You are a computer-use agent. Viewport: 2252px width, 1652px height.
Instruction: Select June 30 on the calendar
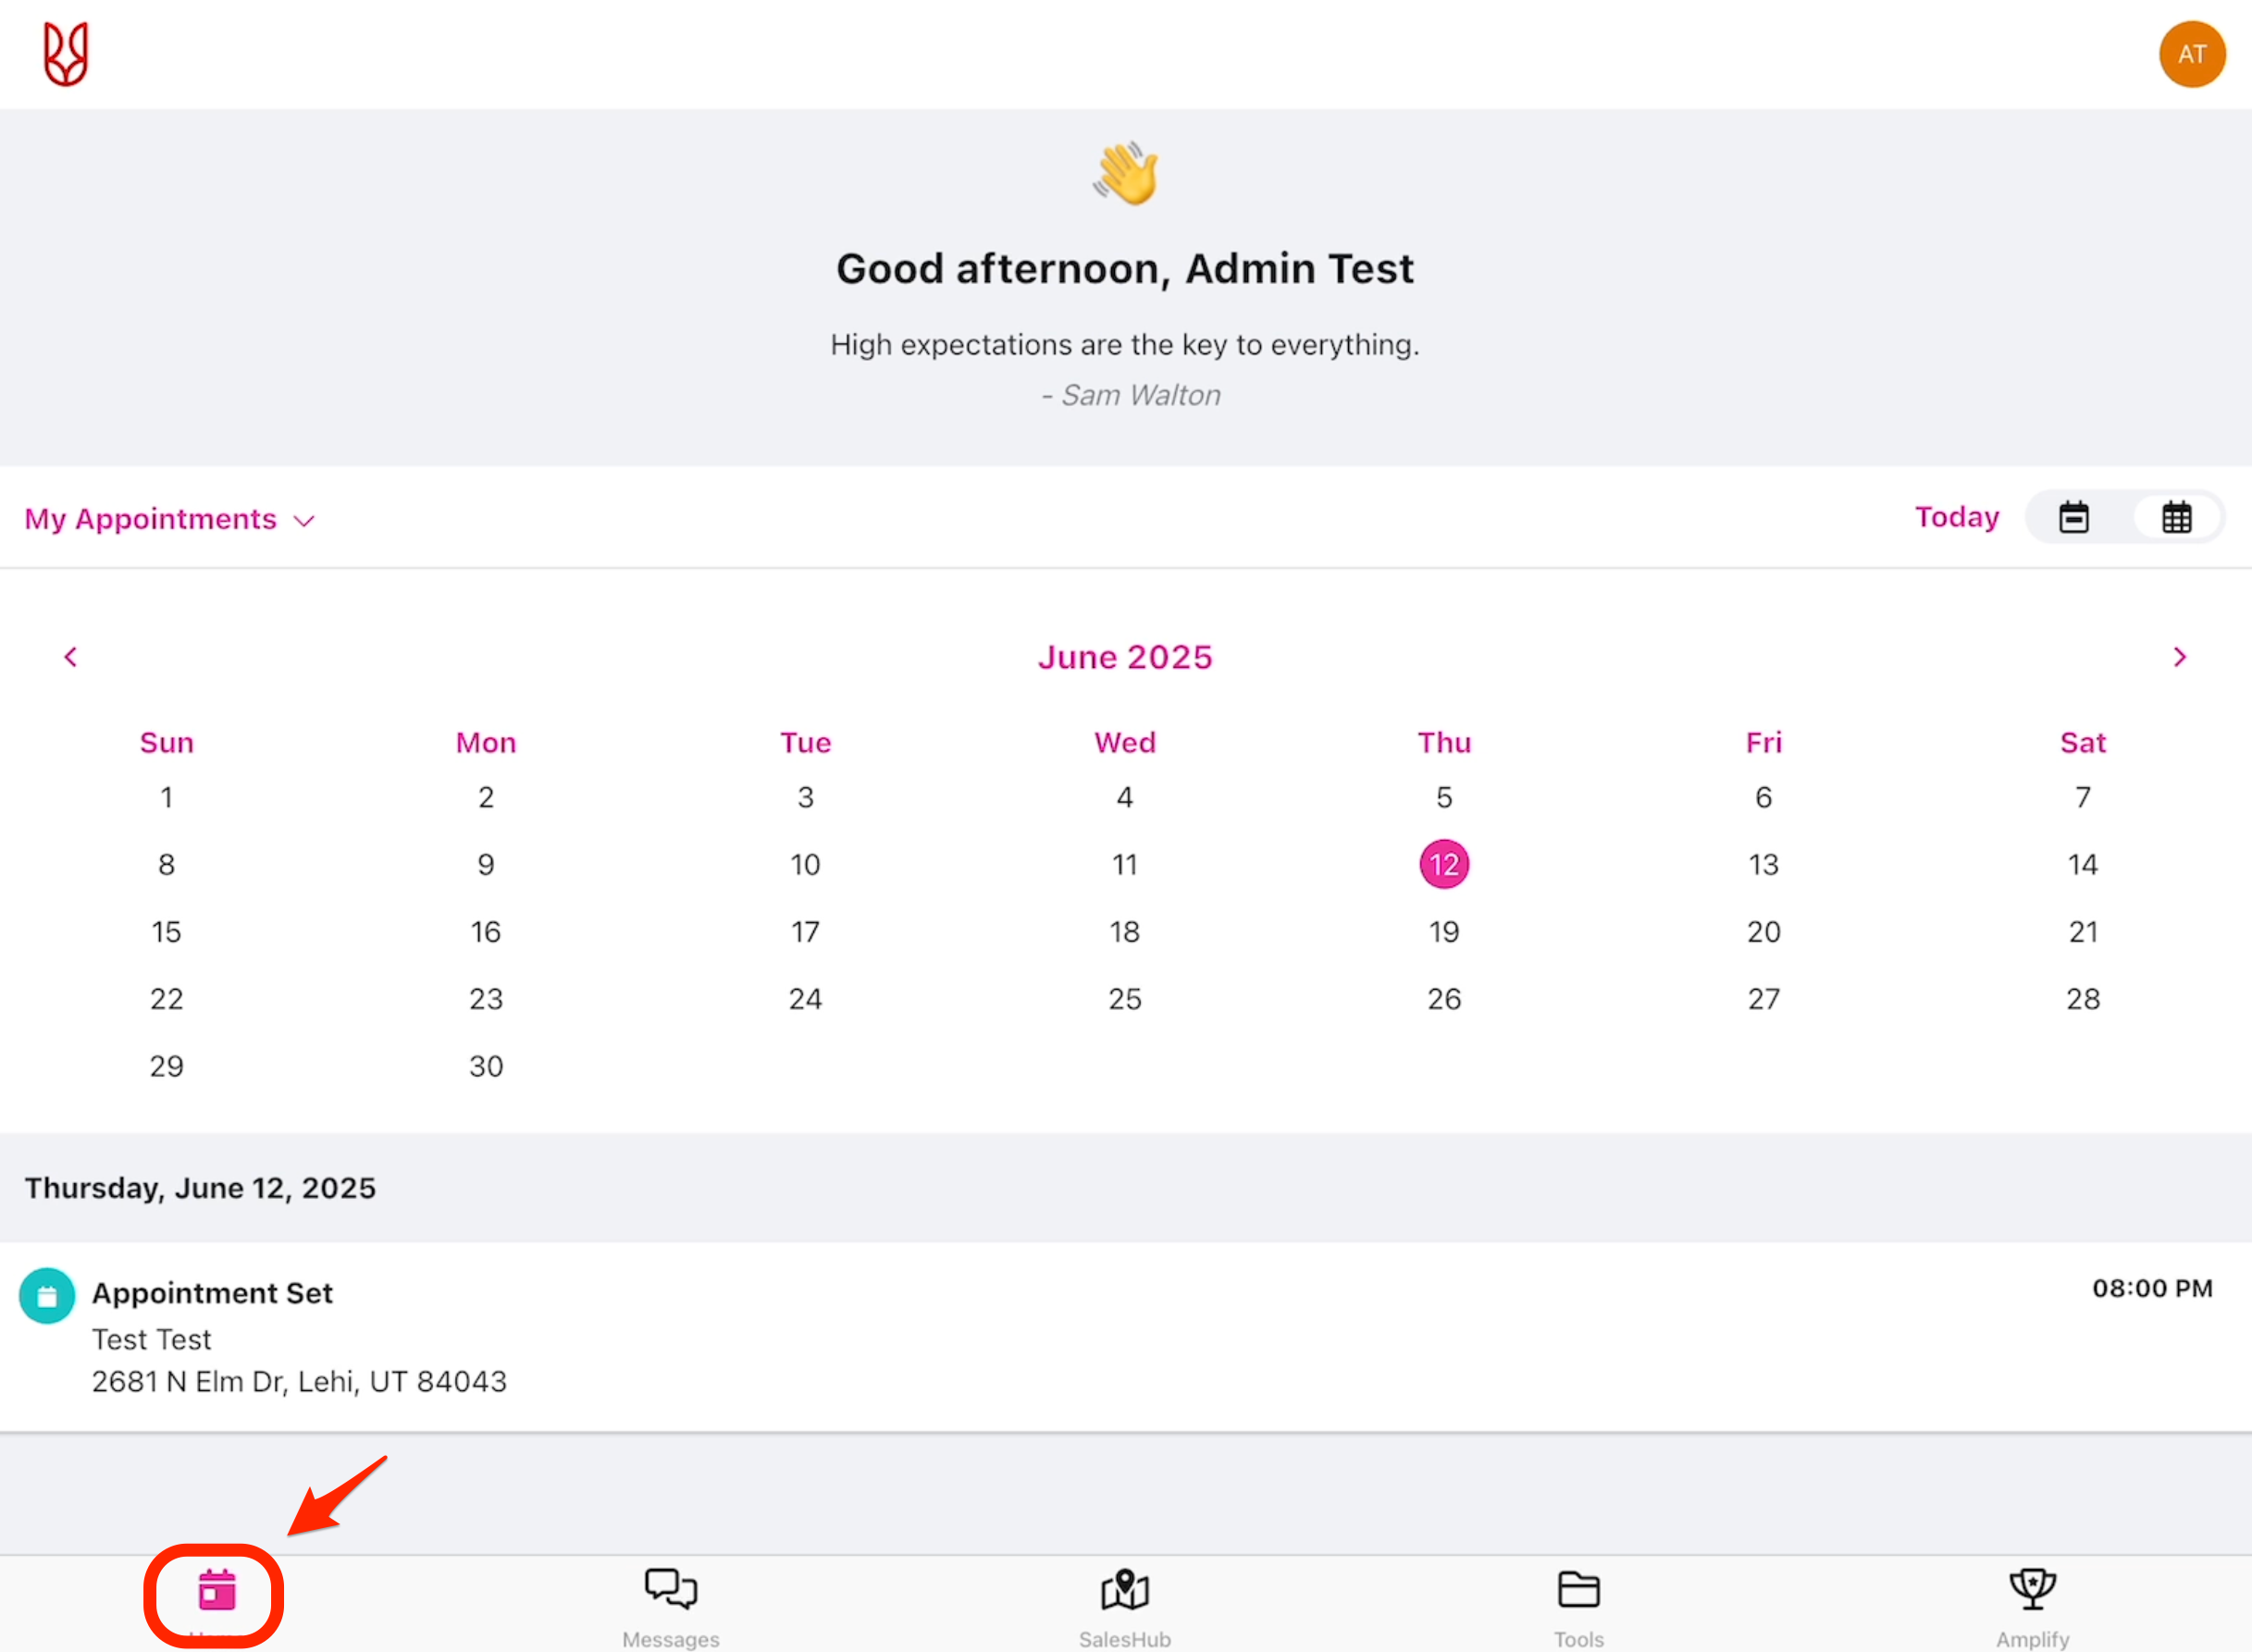pos(486,1066)
